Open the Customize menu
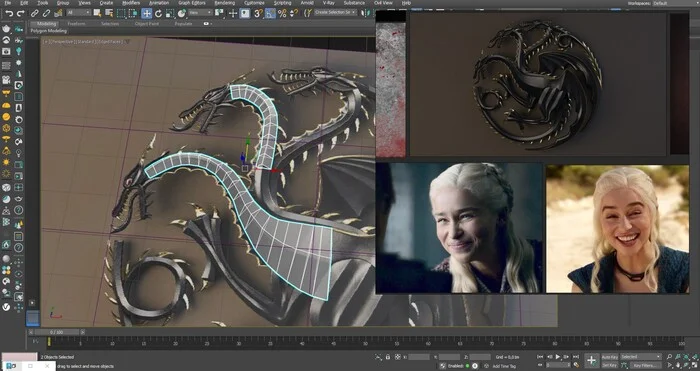700x371 pixels. point(254,3)
